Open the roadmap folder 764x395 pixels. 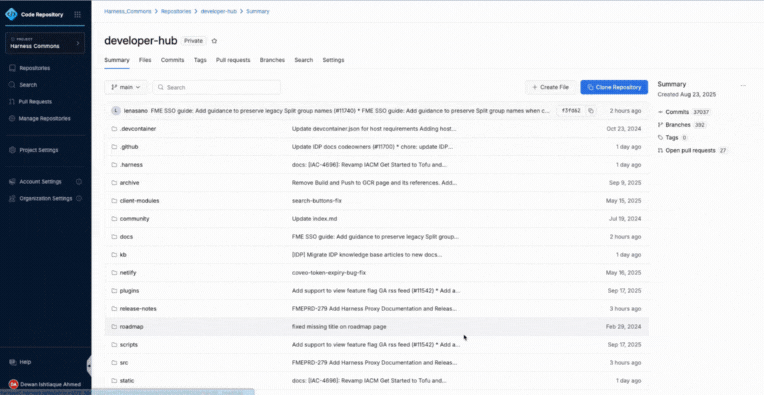tap(132, 327)
